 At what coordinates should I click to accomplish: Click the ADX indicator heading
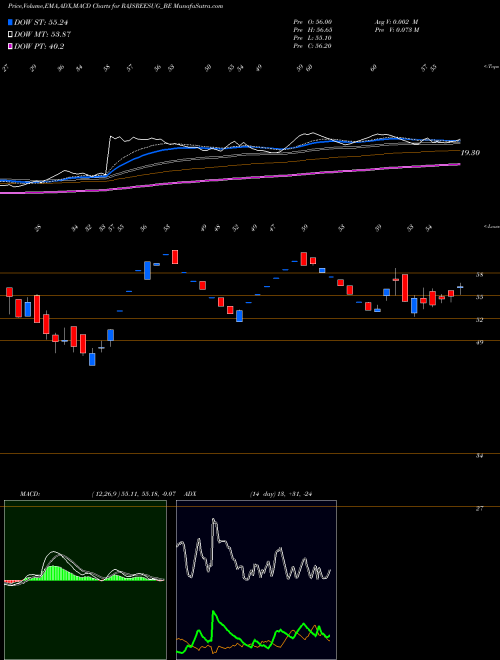tap(190, 494)
